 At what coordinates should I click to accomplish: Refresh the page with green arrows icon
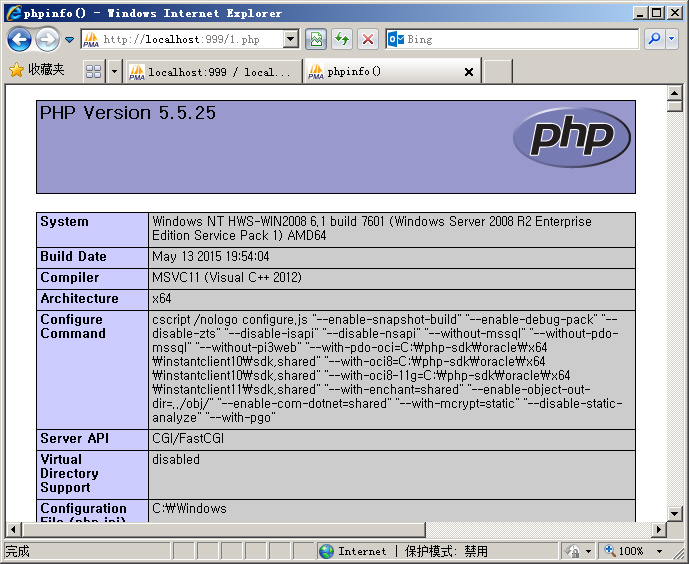342,40
